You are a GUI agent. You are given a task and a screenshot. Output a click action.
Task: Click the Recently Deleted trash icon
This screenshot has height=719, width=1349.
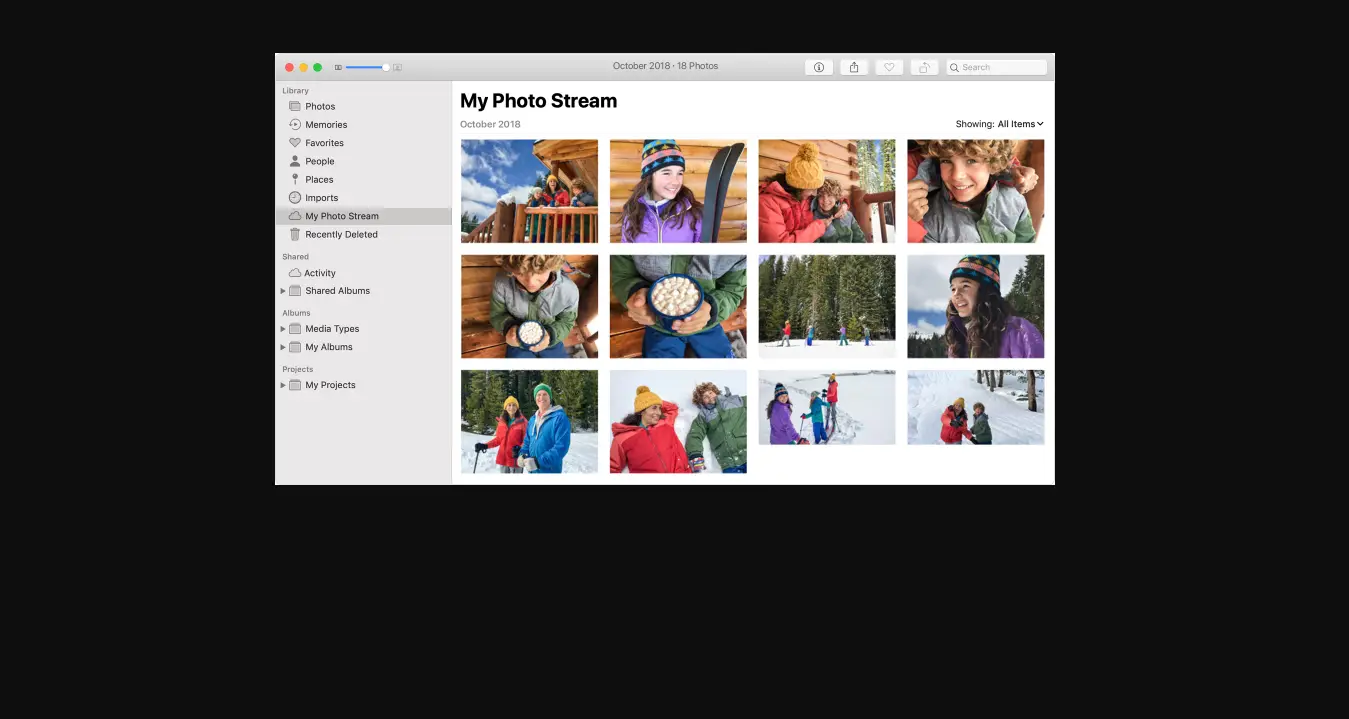pos(295,235)
